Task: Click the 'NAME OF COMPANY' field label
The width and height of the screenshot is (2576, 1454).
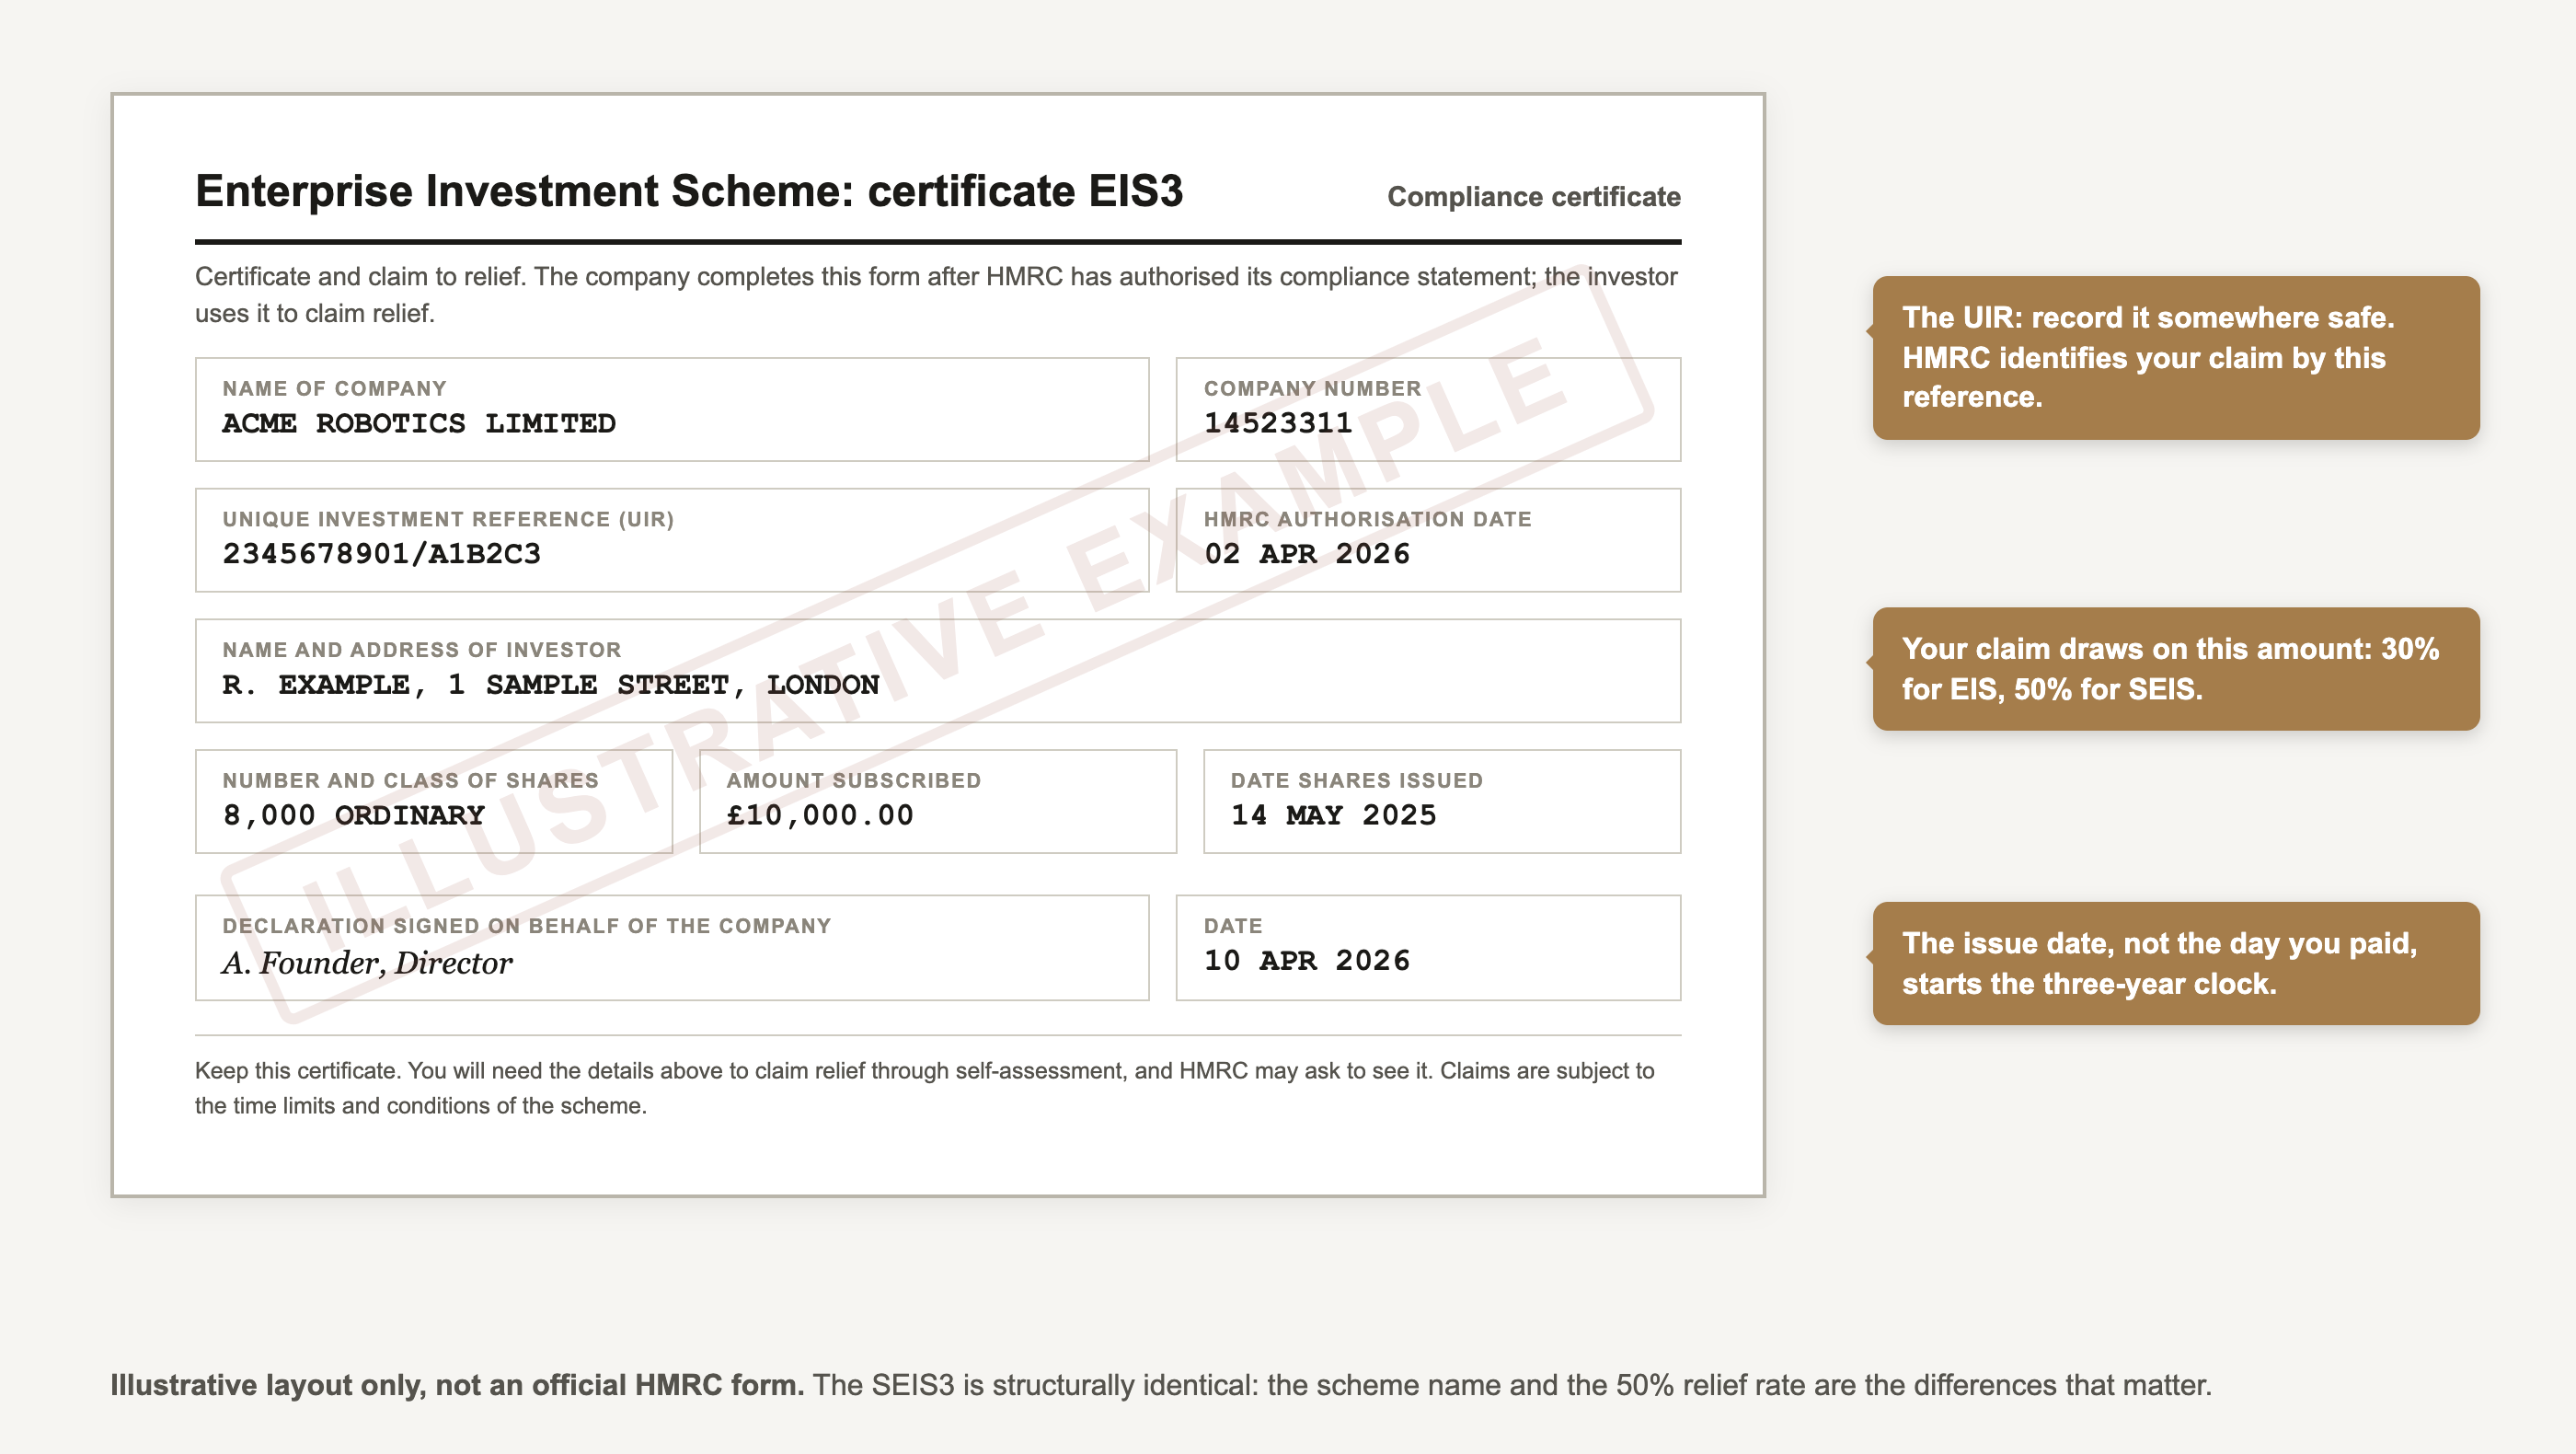Action: click(x=334, y=388)
